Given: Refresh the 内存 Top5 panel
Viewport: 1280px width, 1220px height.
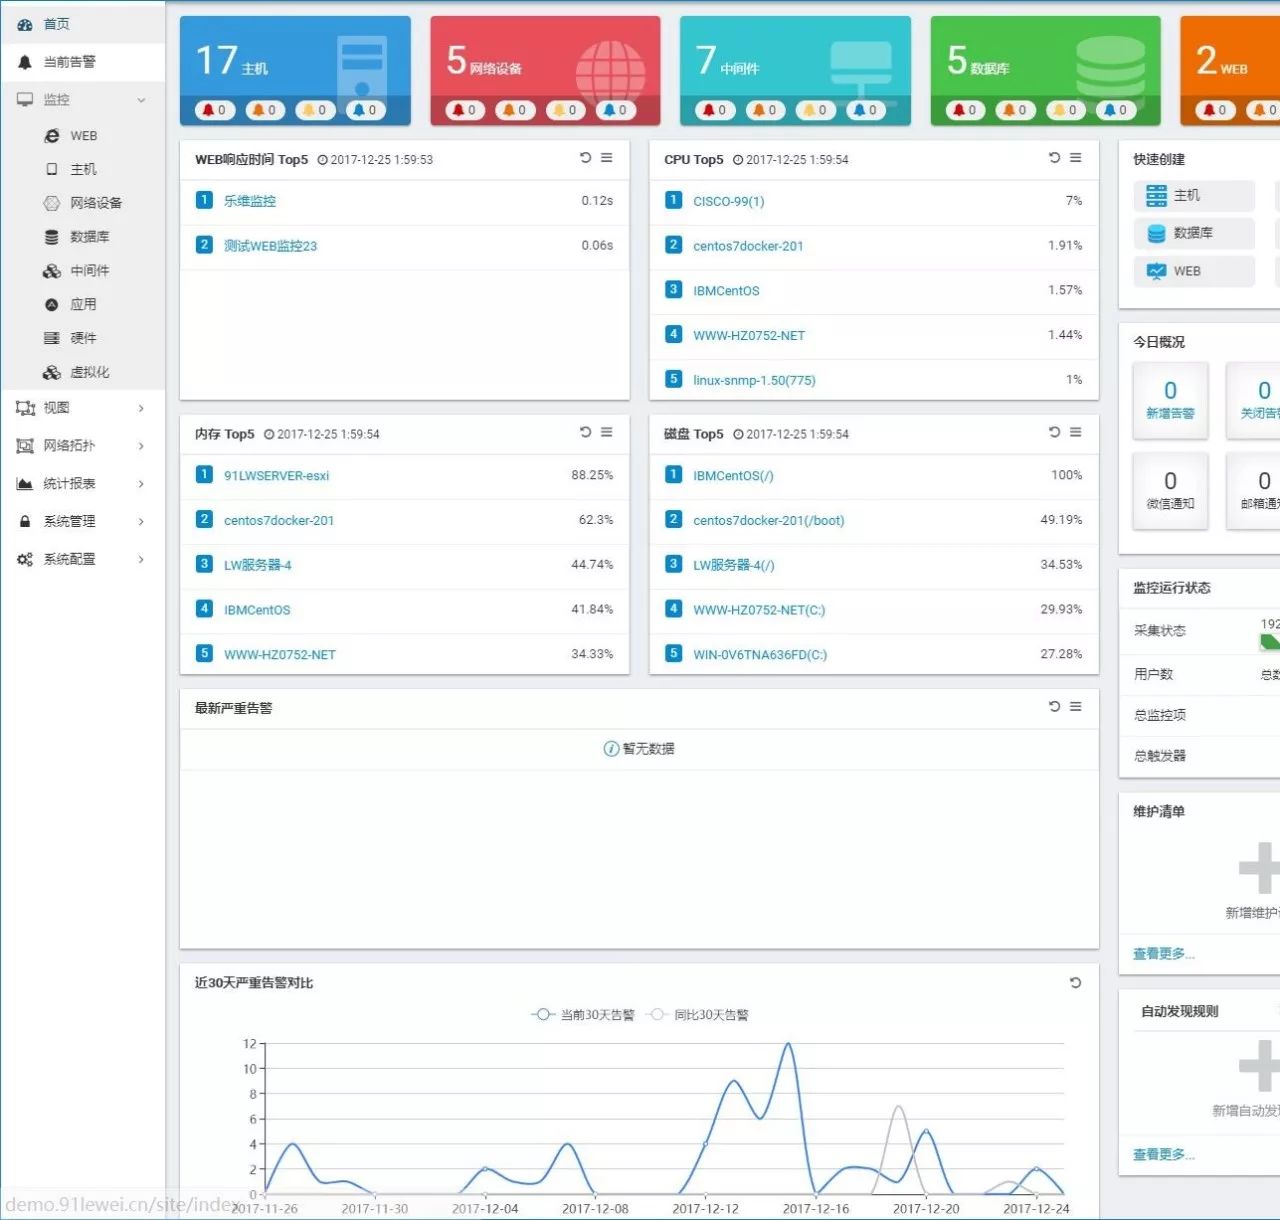Looking at the screenshot, I should coord(585,432).
